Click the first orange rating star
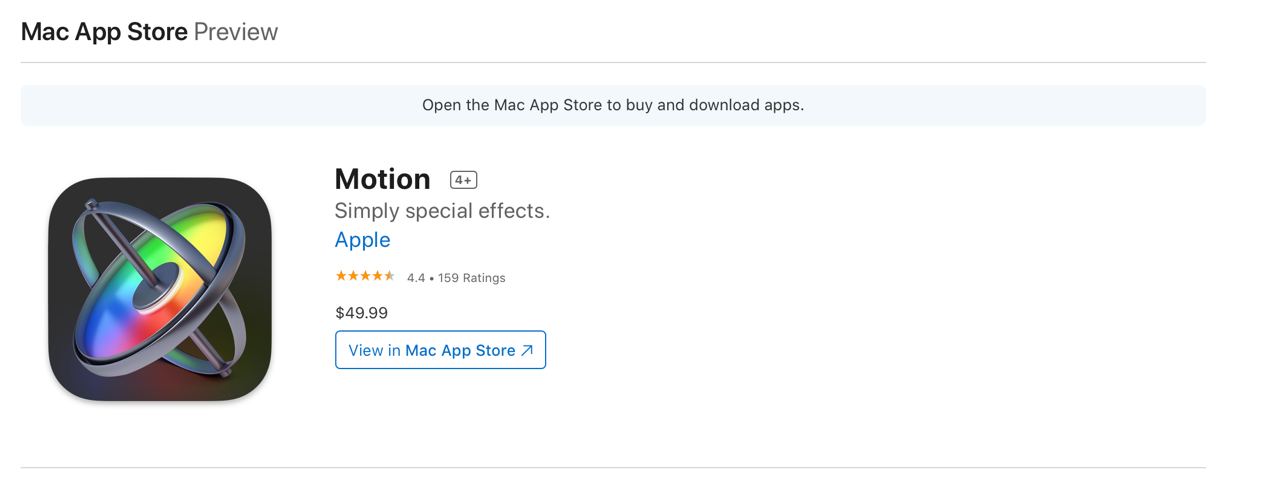The width and height of the screenshot is (1280, 483). [x=341, y=276]
